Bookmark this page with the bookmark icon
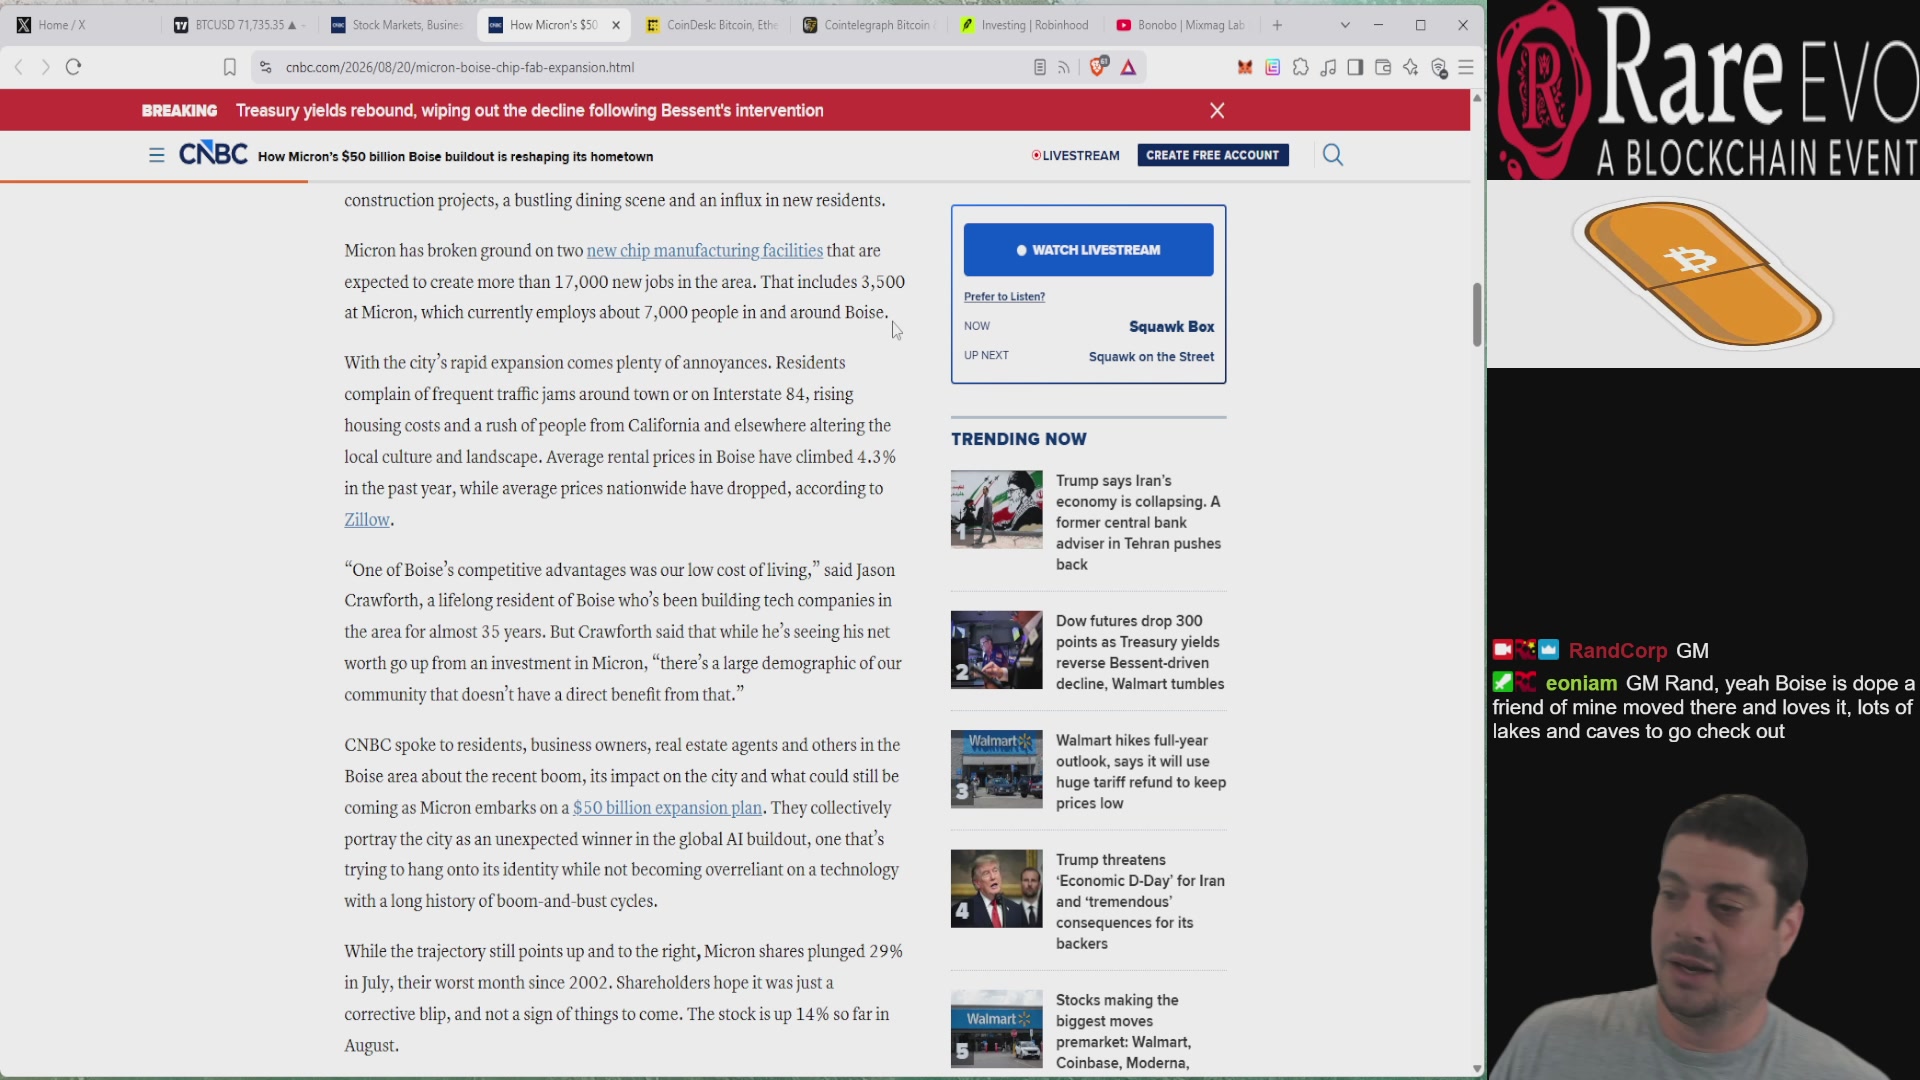1920x1080 pixels. 229,67
